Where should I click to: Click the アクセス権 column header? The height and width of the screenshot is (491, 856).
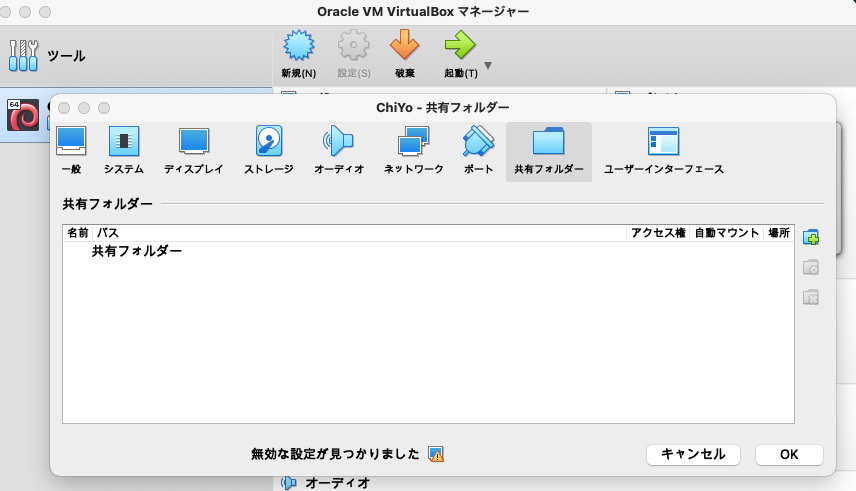click(658, 233)
